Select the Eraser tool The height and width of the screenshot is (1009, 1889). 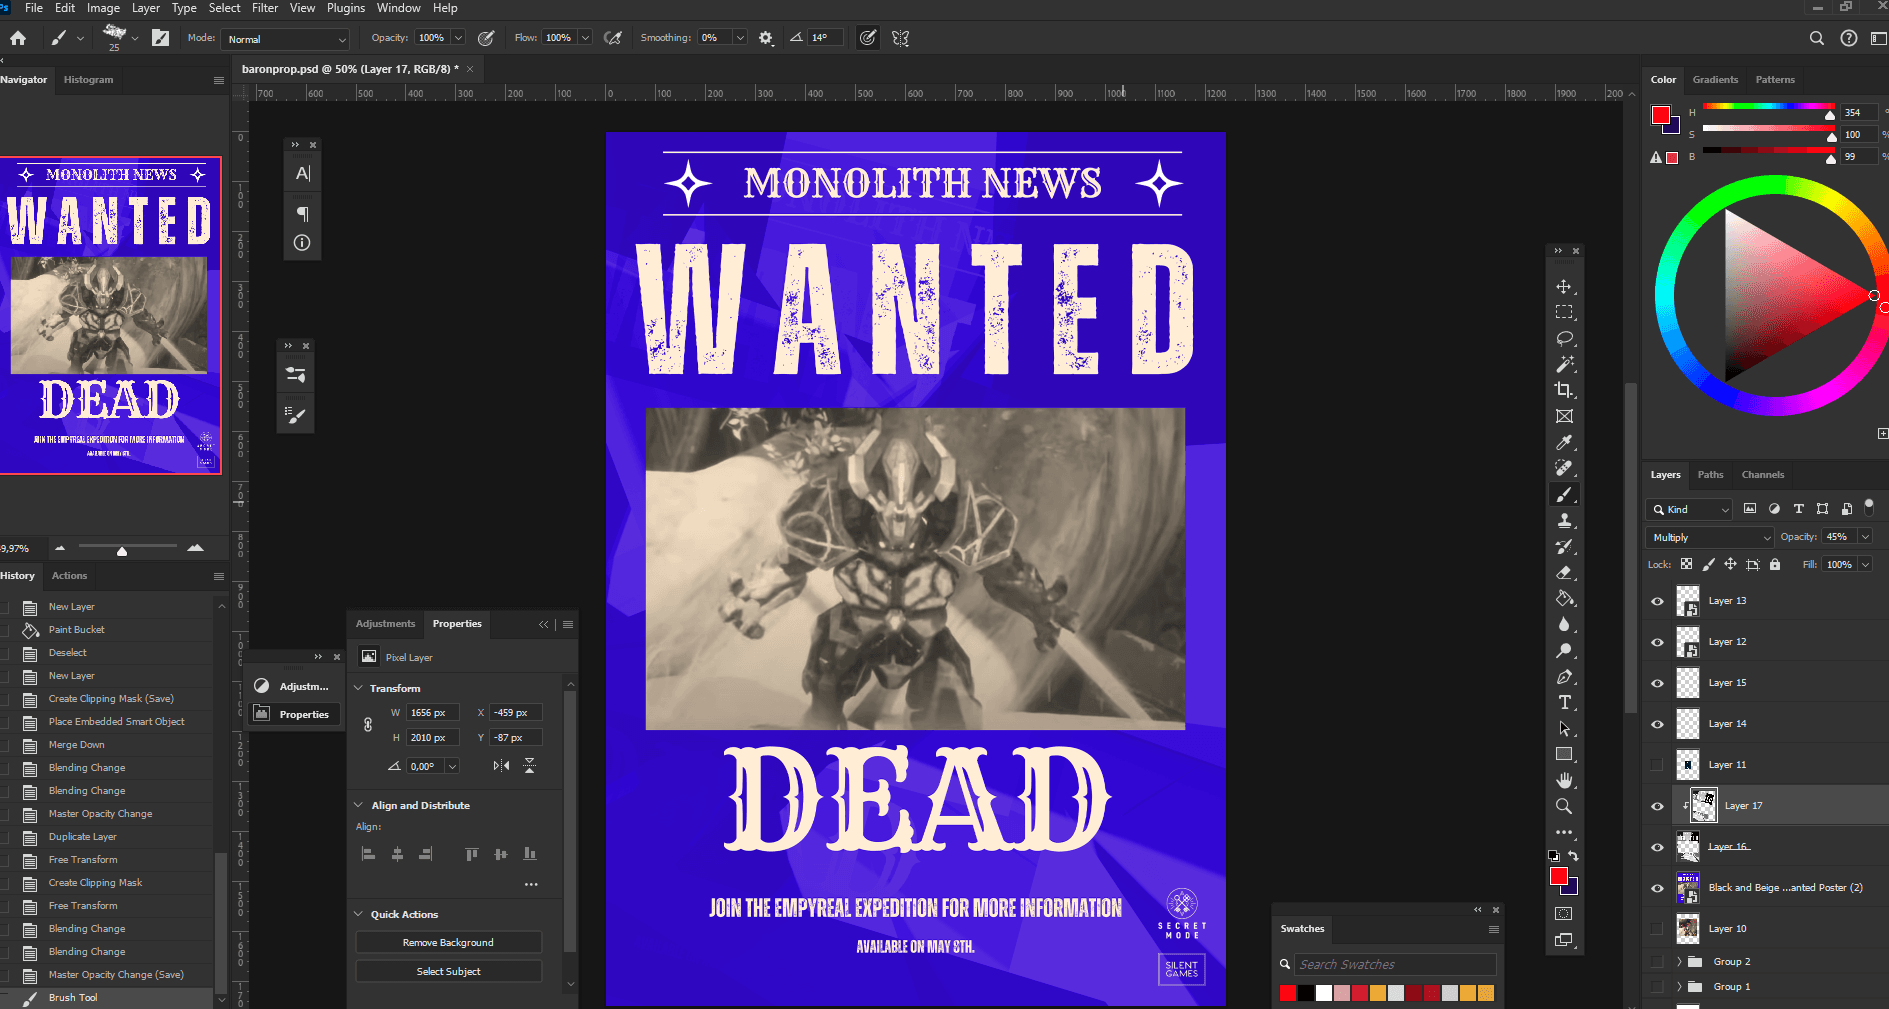1564,573
